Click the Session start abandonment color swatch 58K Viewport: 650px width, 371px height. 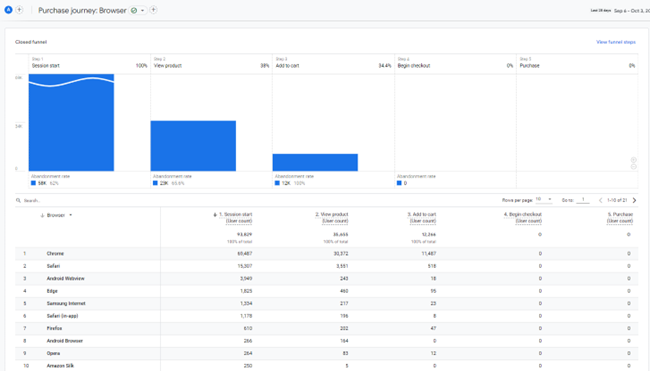pos(33,183)
